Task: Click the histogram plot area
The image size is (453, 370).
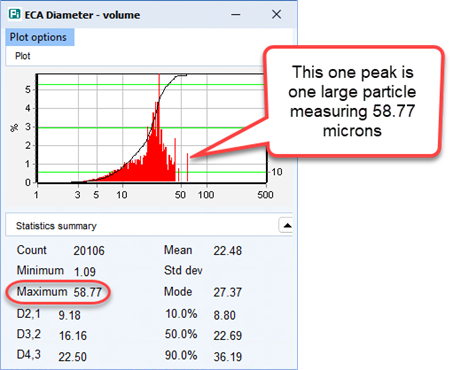Action: (152, 128)
